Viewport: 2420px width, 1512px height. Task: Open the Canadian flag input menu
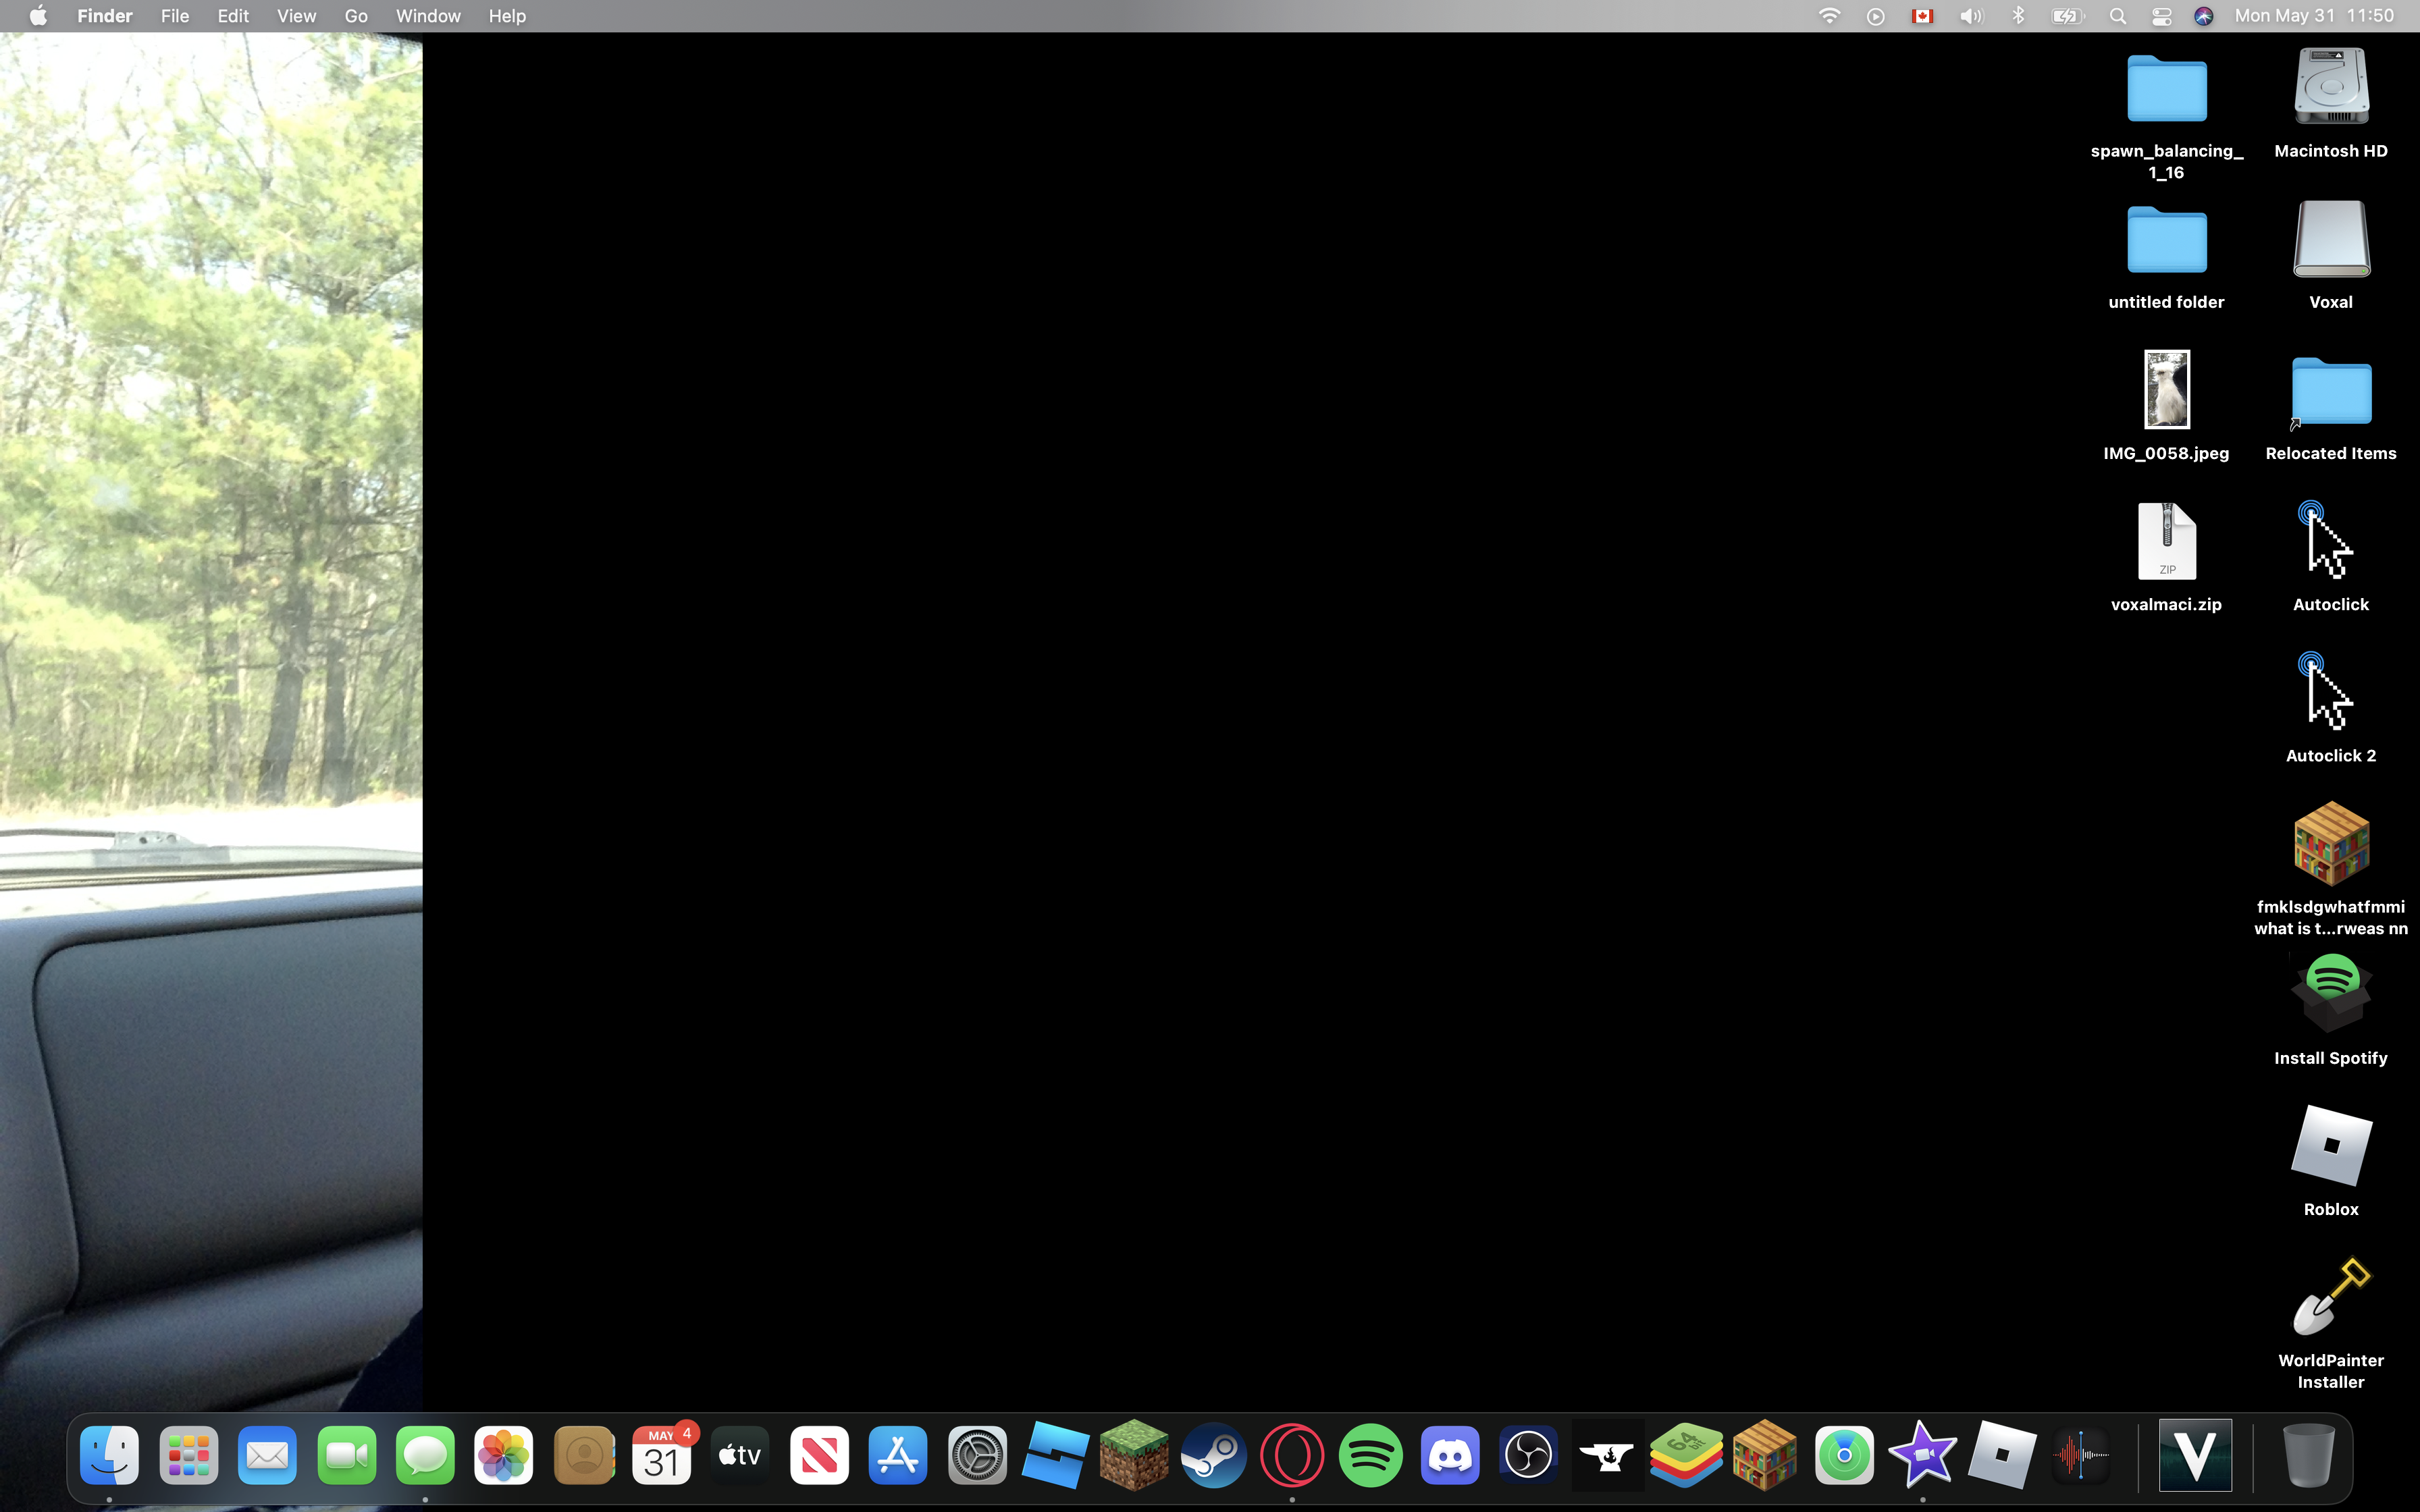click(x=1922, y=16)
